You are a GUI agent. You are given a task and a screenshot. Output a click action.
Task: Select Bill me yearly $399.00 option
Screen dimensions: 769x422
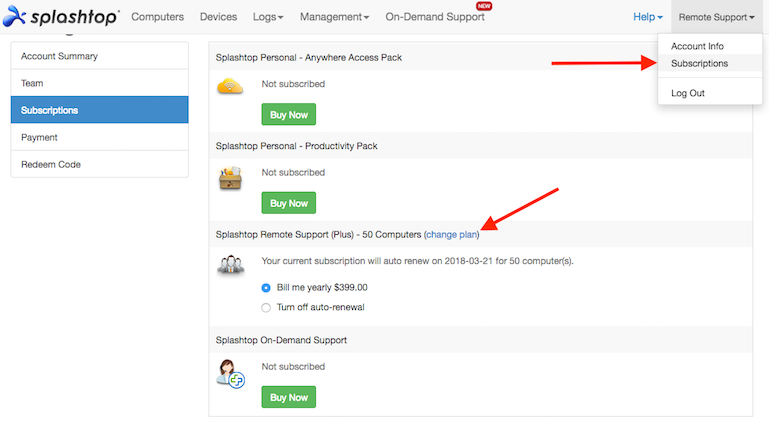pos(266,288)
